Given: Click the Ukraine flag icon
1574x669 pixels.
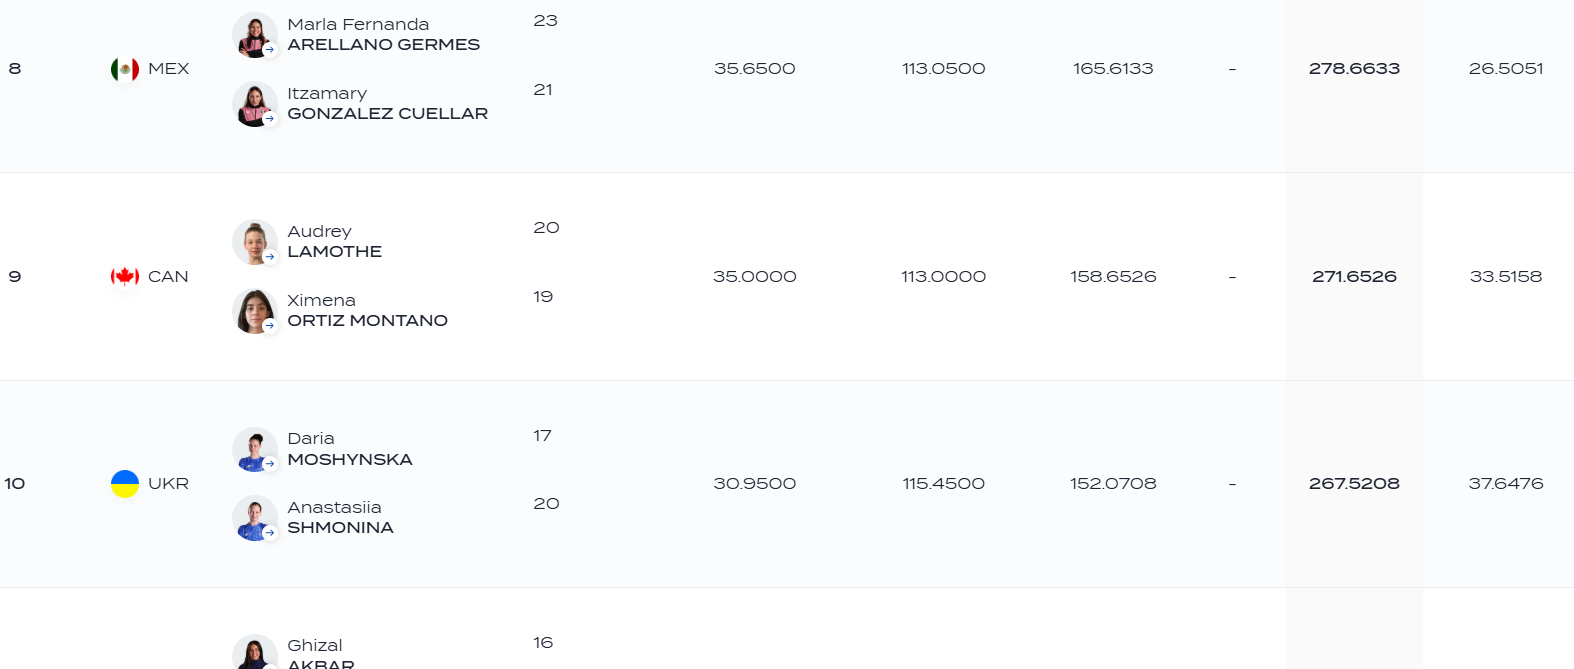Looking at the screenshot, I should [x=125, y=484].
